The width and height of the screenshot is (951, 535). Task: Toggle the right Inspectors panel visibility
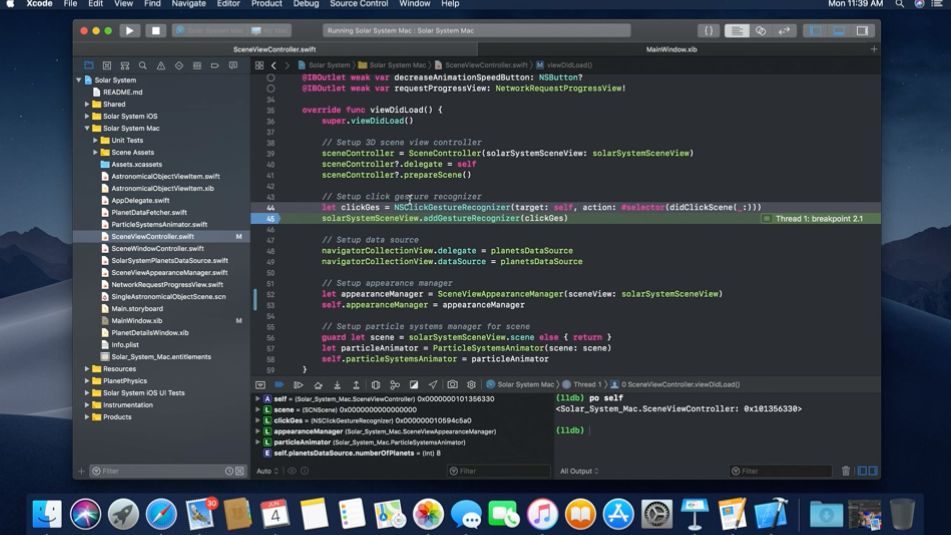(x=862, y=31)
